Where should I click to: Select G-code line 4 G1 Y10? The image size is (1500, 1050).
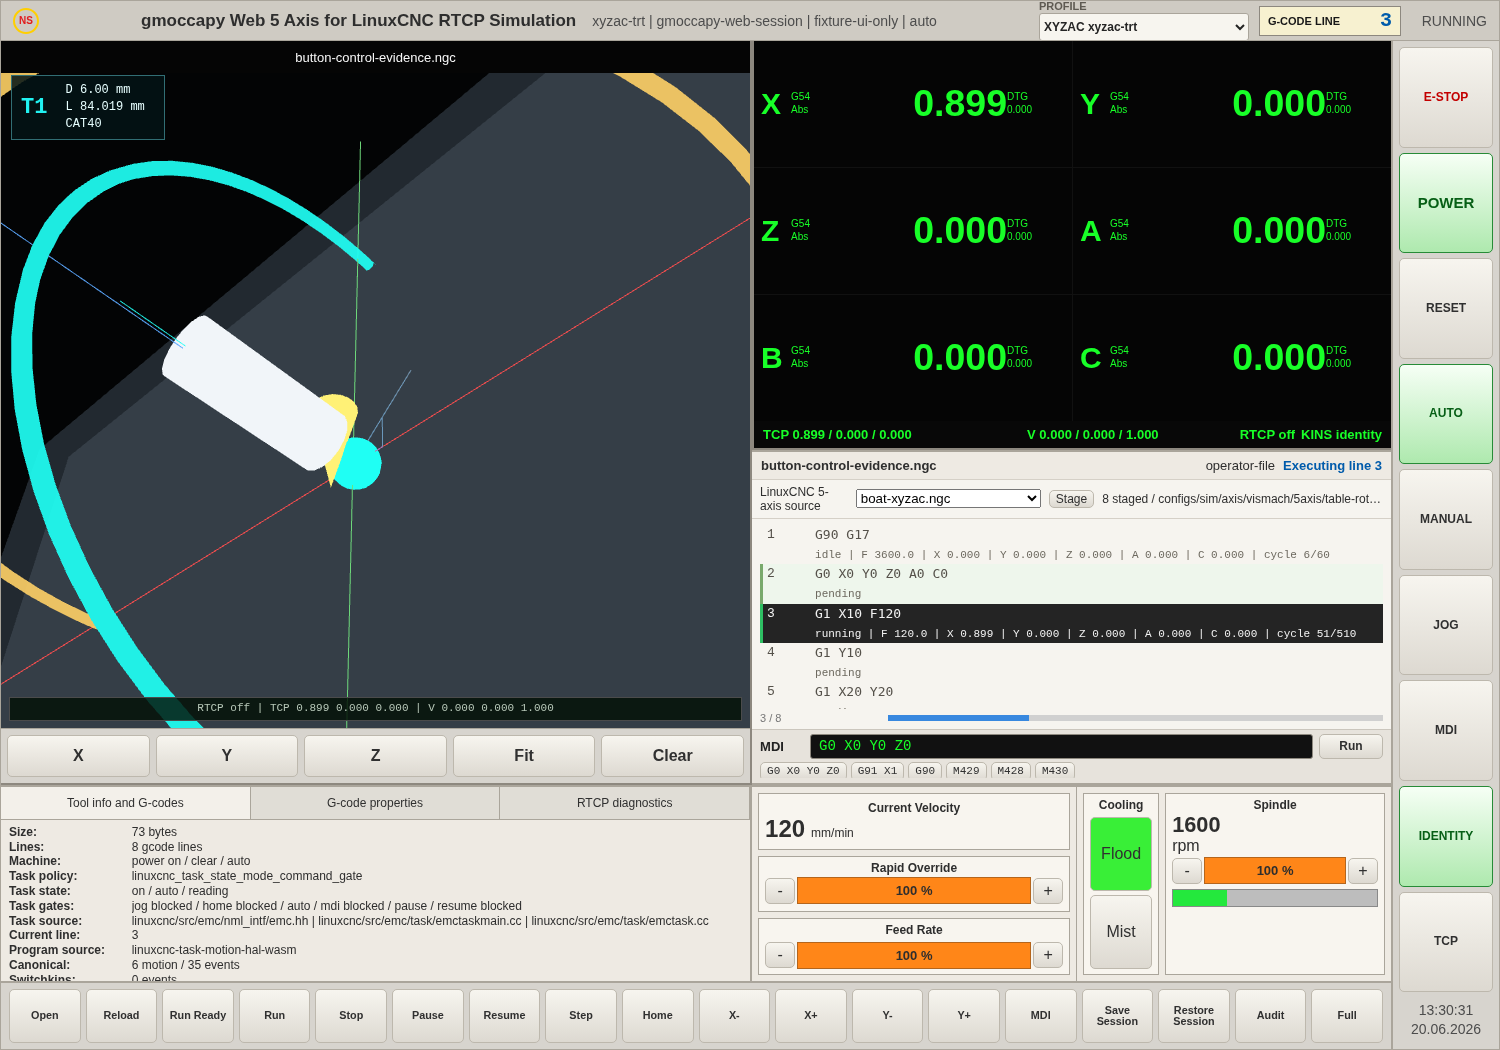click(1072, 662)
